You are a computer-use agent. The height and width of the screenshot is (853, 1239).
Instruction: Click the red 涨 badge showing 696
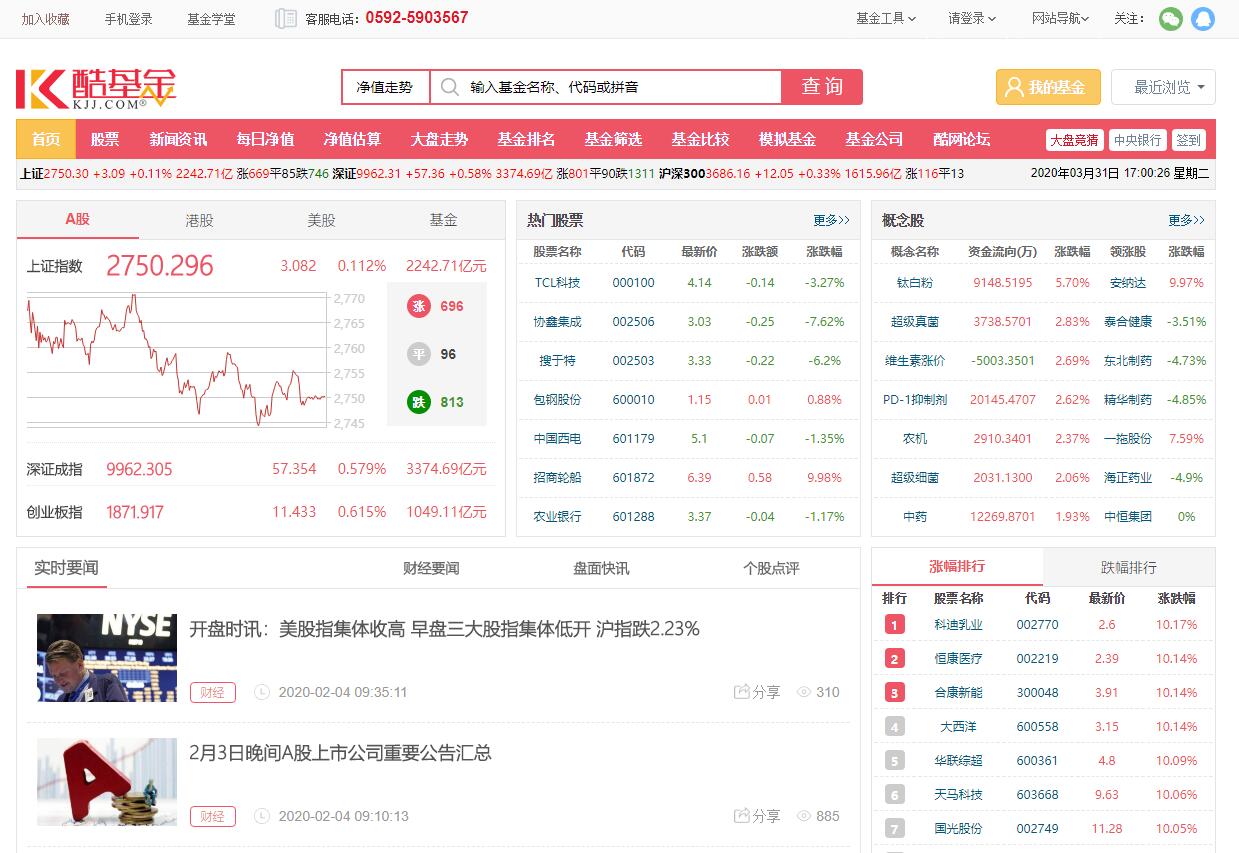(x=419, y=306)
